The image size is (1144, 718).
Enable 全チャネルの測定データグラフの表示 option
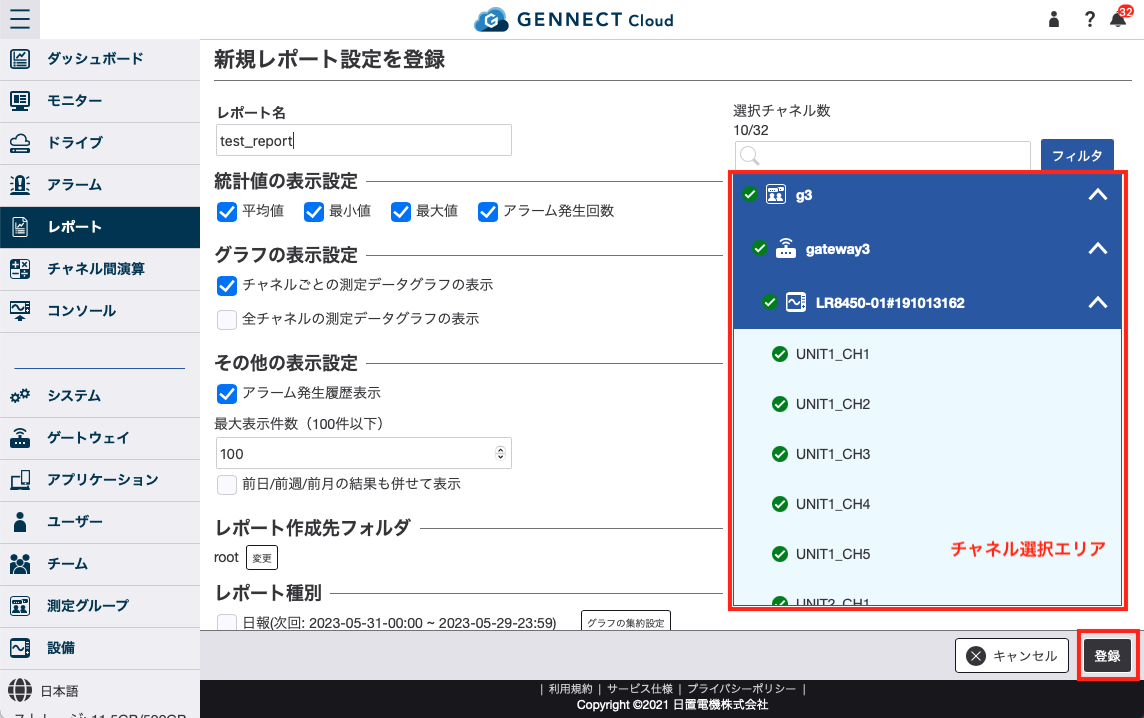click(x=227, y=318)
